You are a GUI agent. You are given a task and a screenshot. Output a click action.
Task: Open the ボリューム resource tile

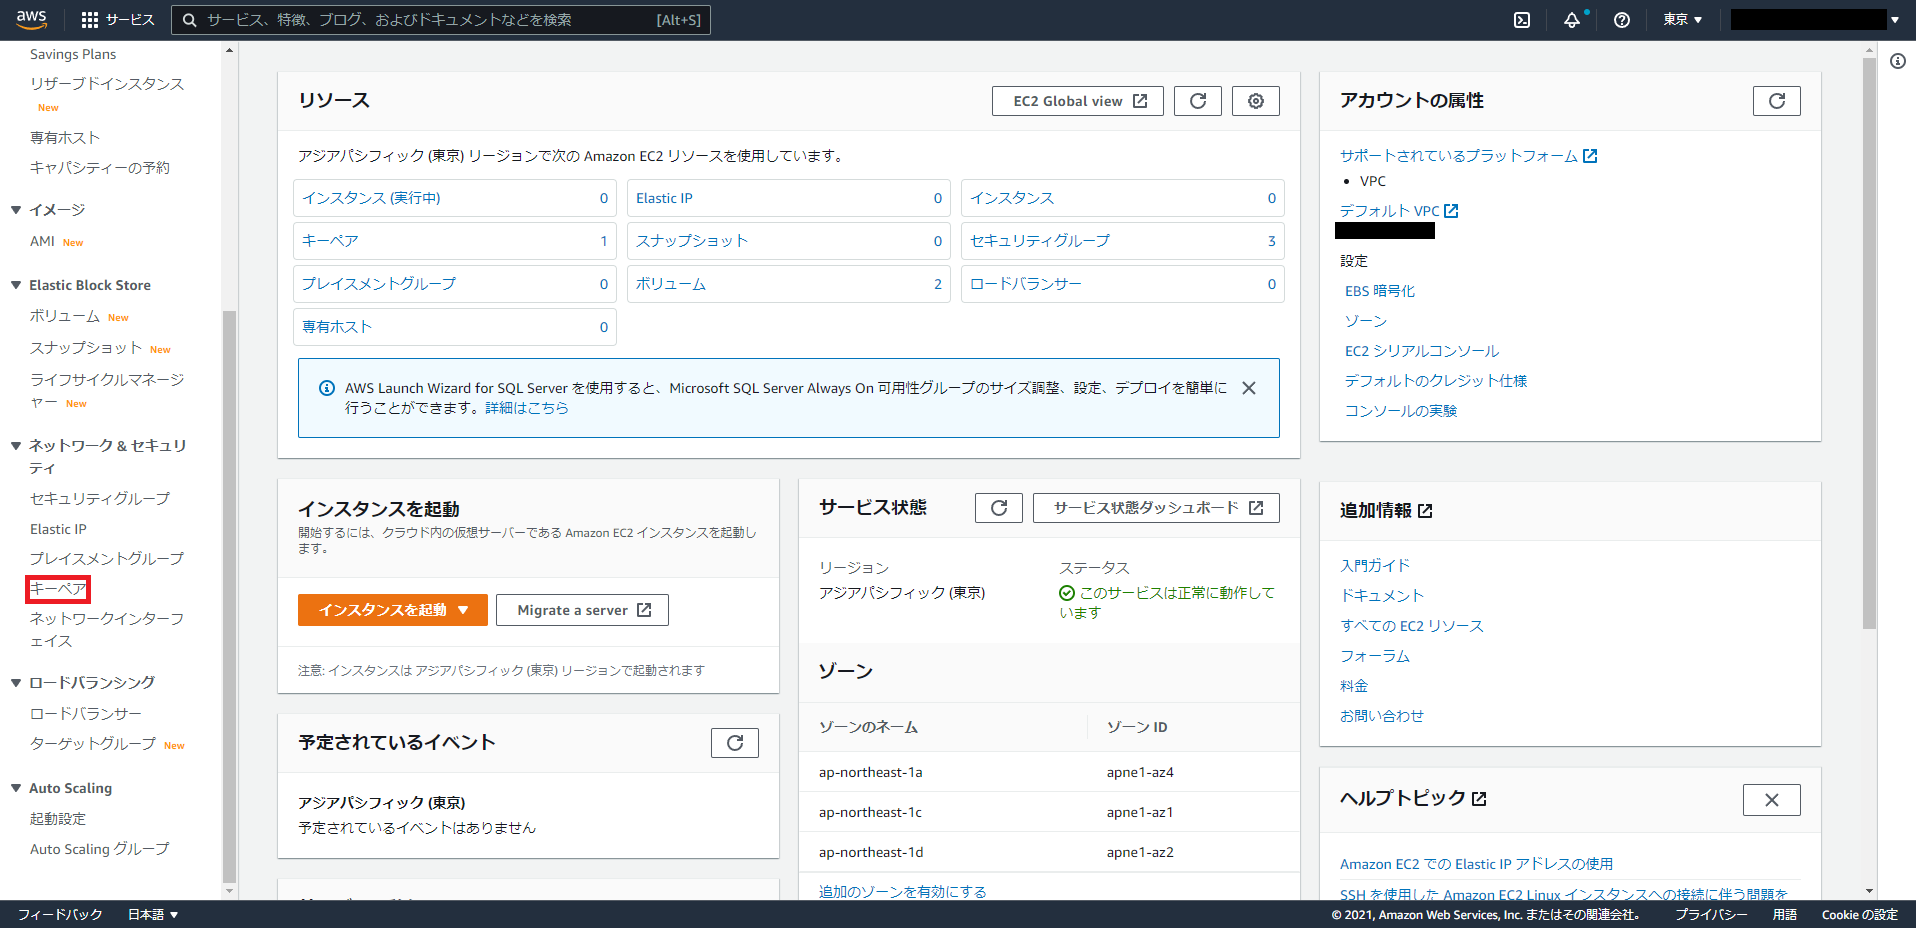coord(789,284)
